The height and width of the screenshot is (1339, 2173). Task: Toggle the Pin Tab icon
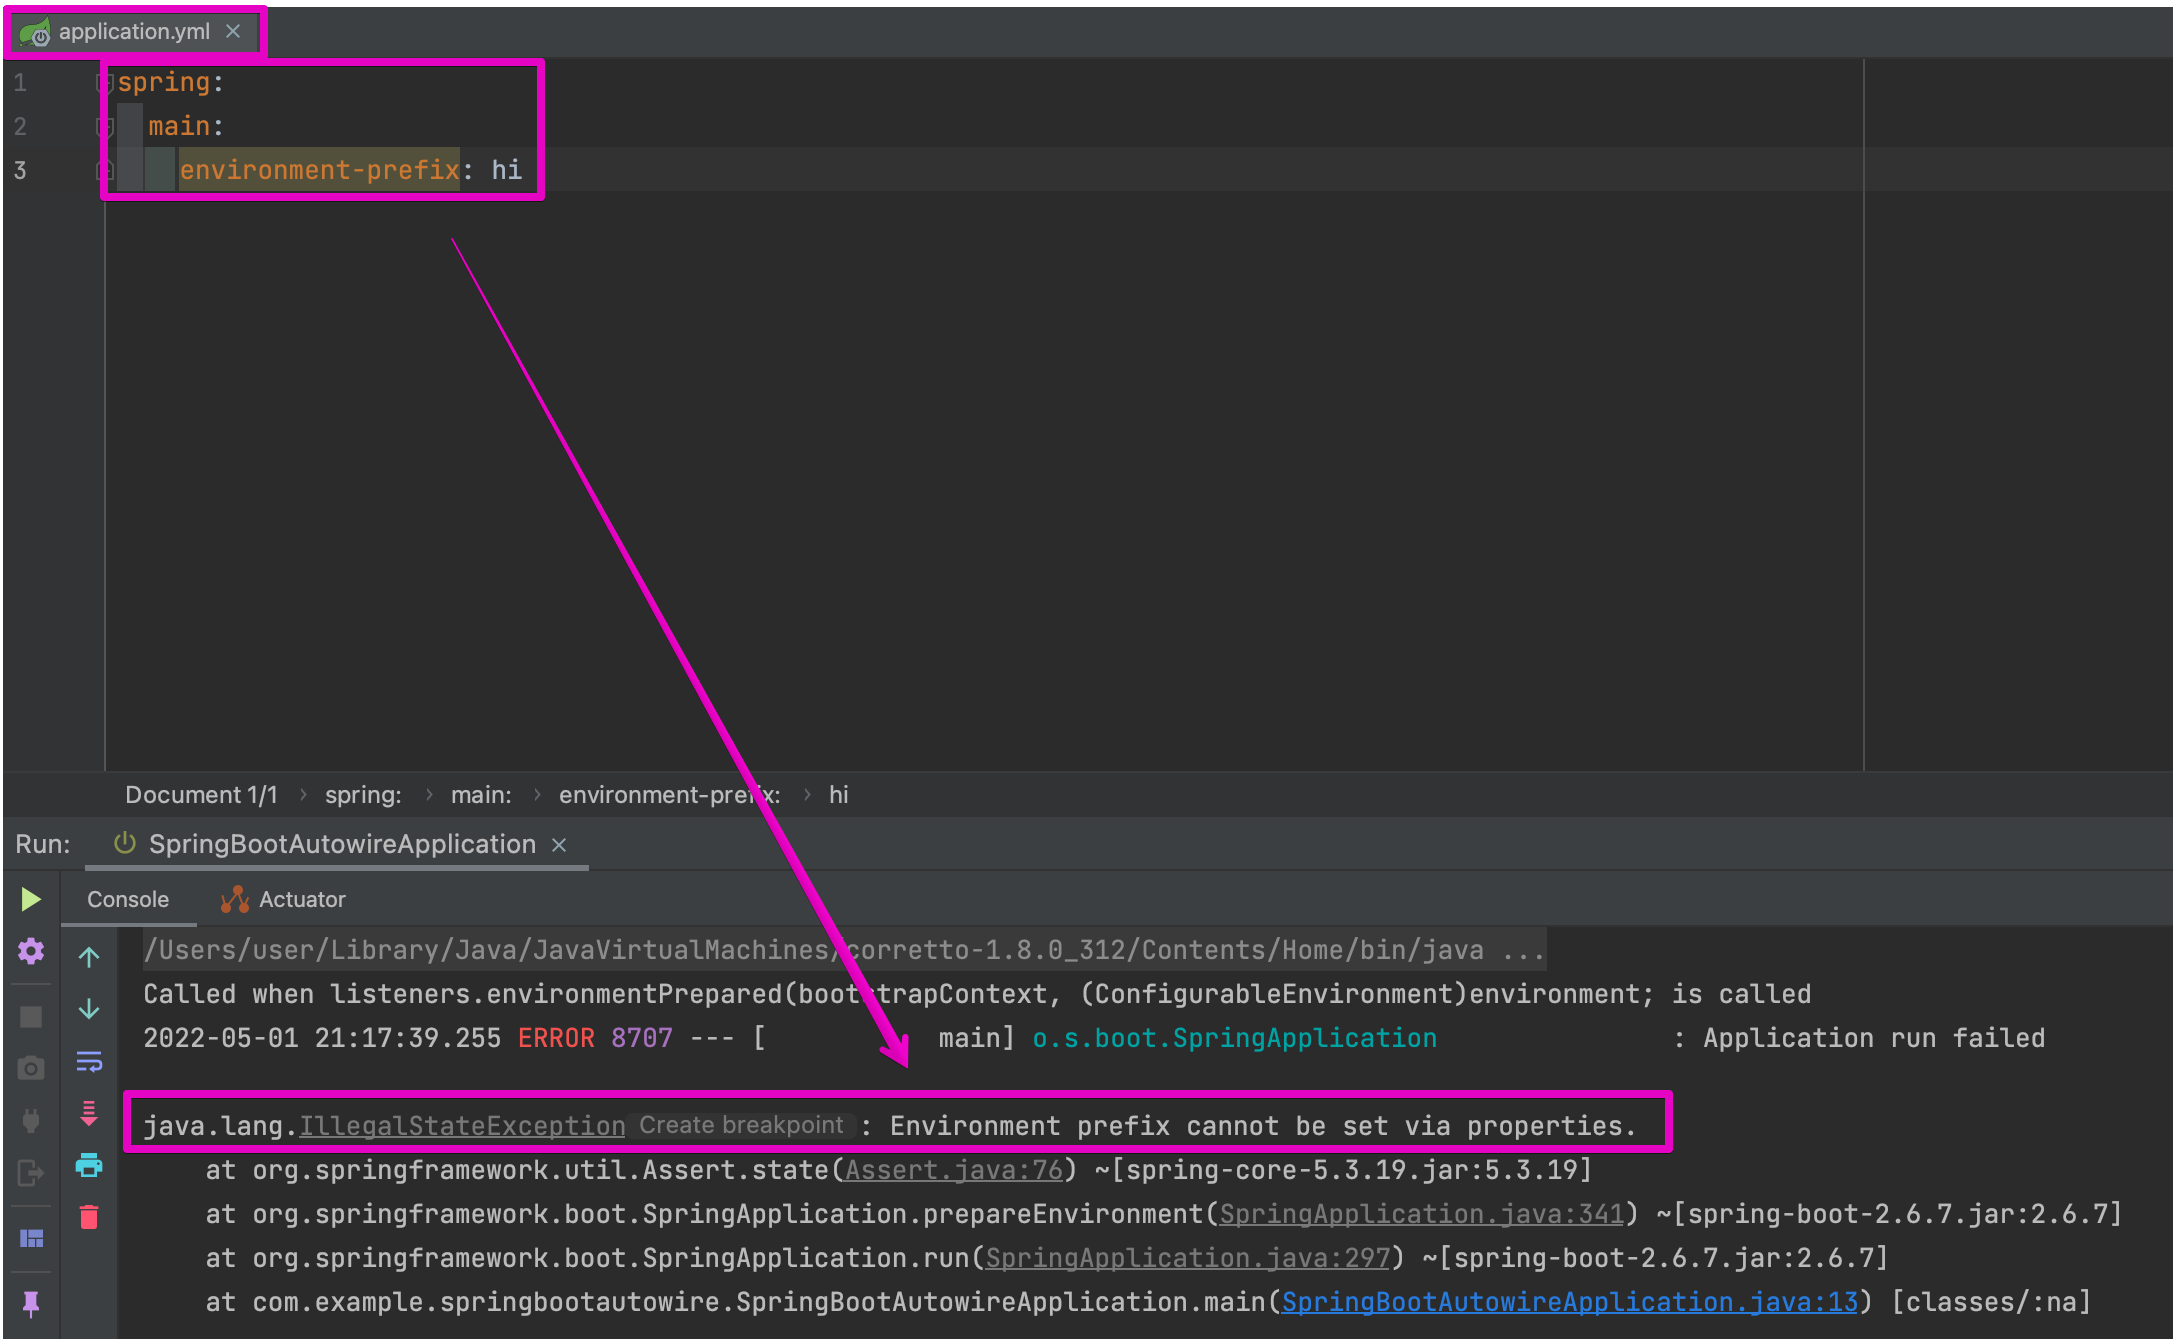pyautogui.click(x=30, y=1302)
